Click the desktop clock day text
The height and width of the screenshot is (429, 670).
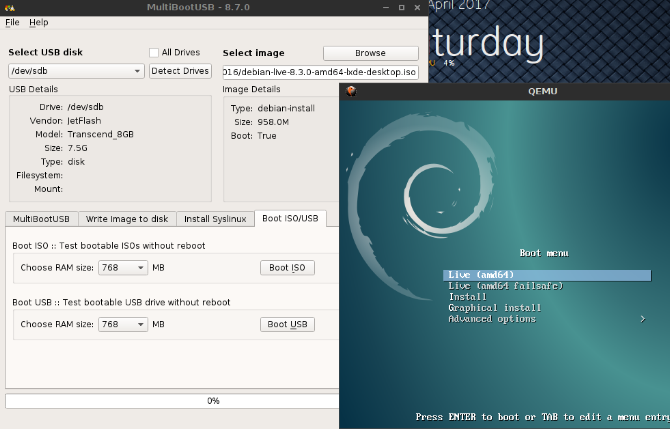[x=488, y=44]
